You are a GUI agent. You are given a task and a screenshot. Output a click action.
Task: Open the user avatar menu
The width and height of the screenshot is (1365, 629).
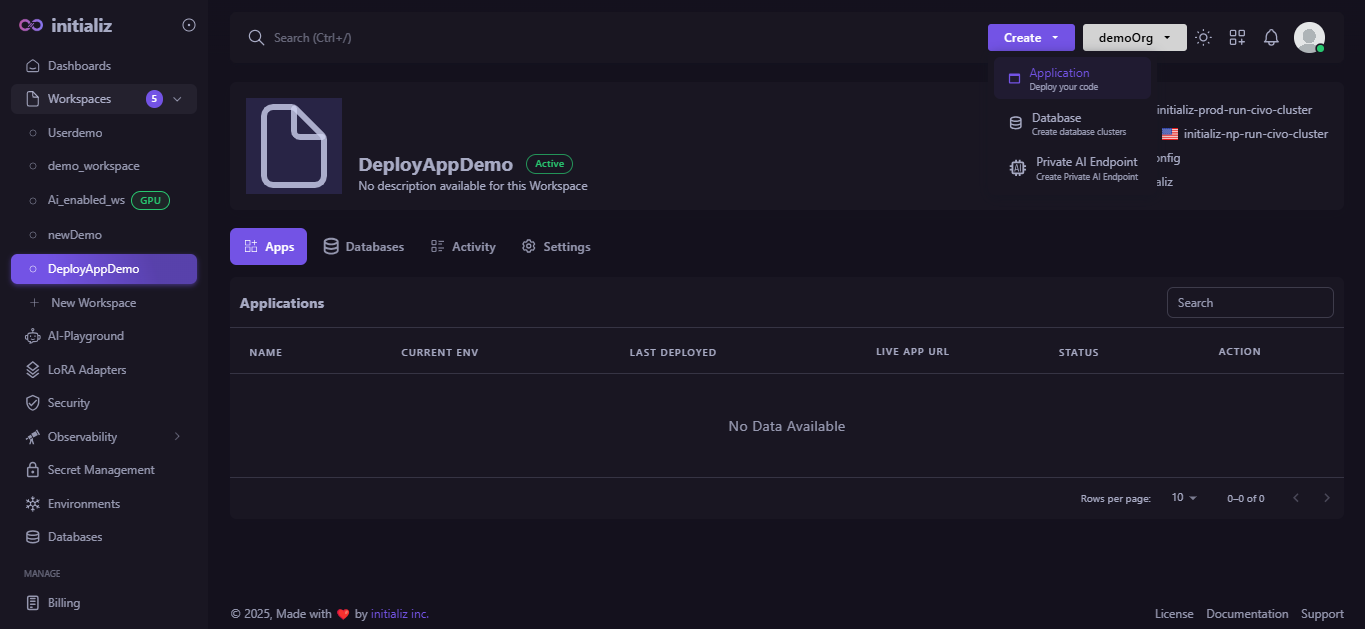click(x=1309, y=38)
